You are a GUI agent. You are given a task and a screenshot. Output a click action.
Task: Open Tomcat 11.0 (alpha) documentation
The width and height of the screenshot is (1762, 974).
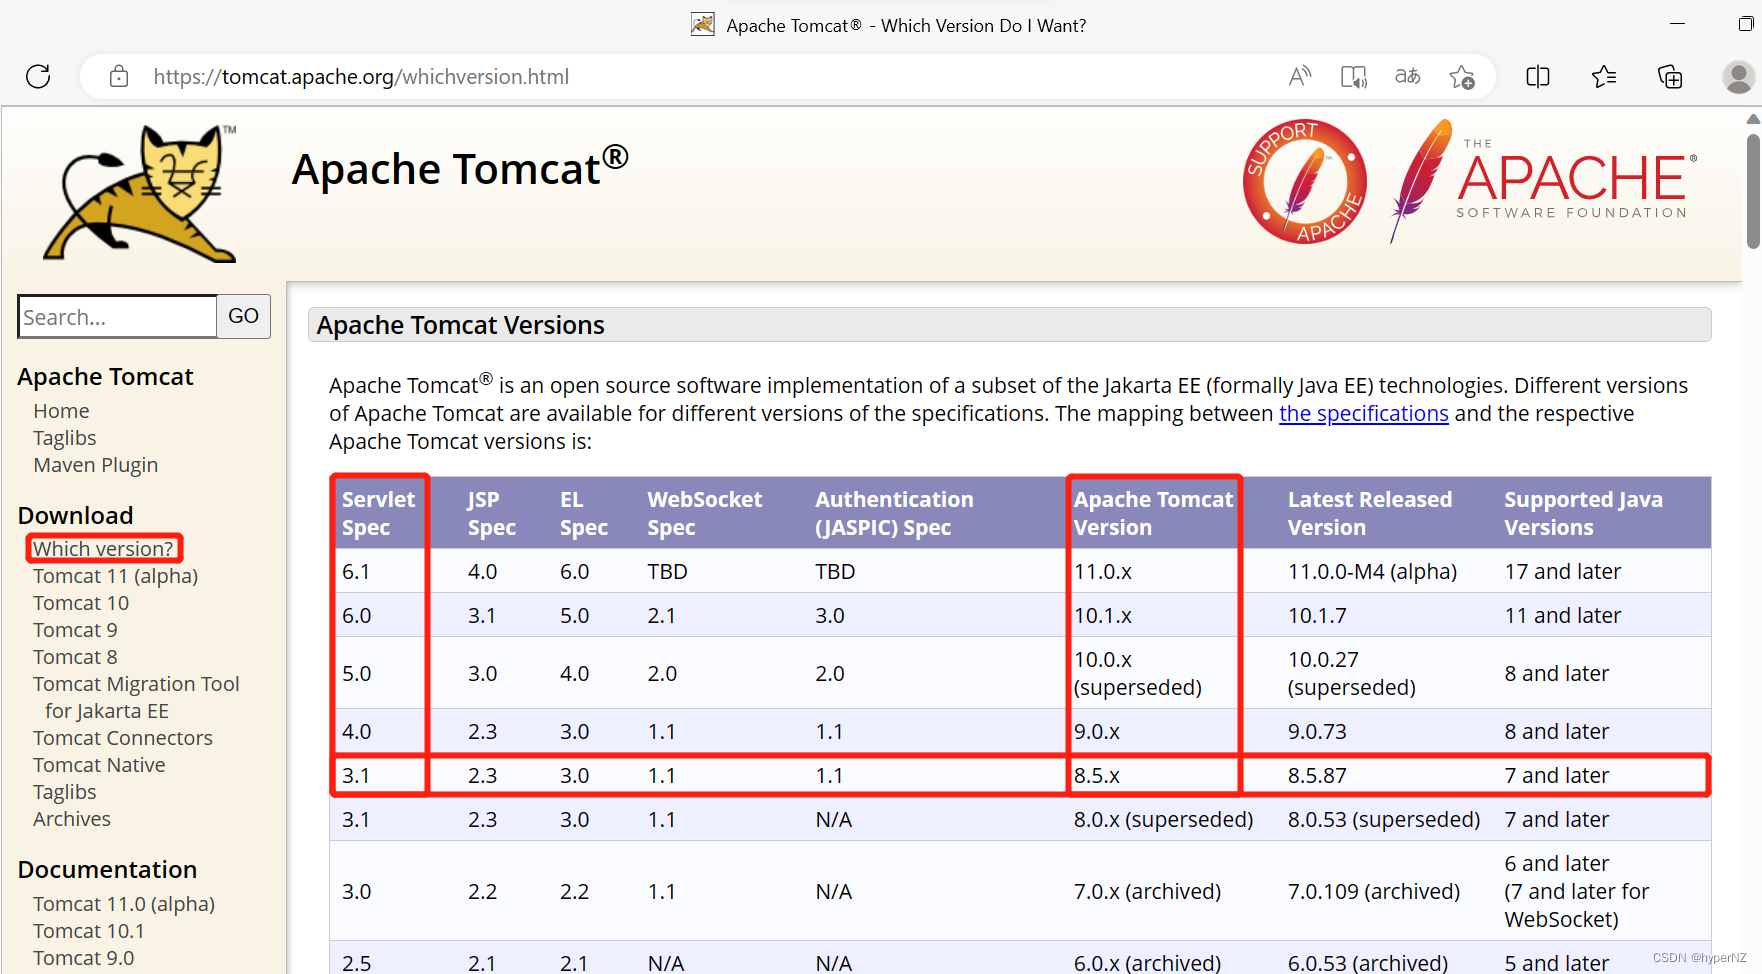click(x=124, y=904)
